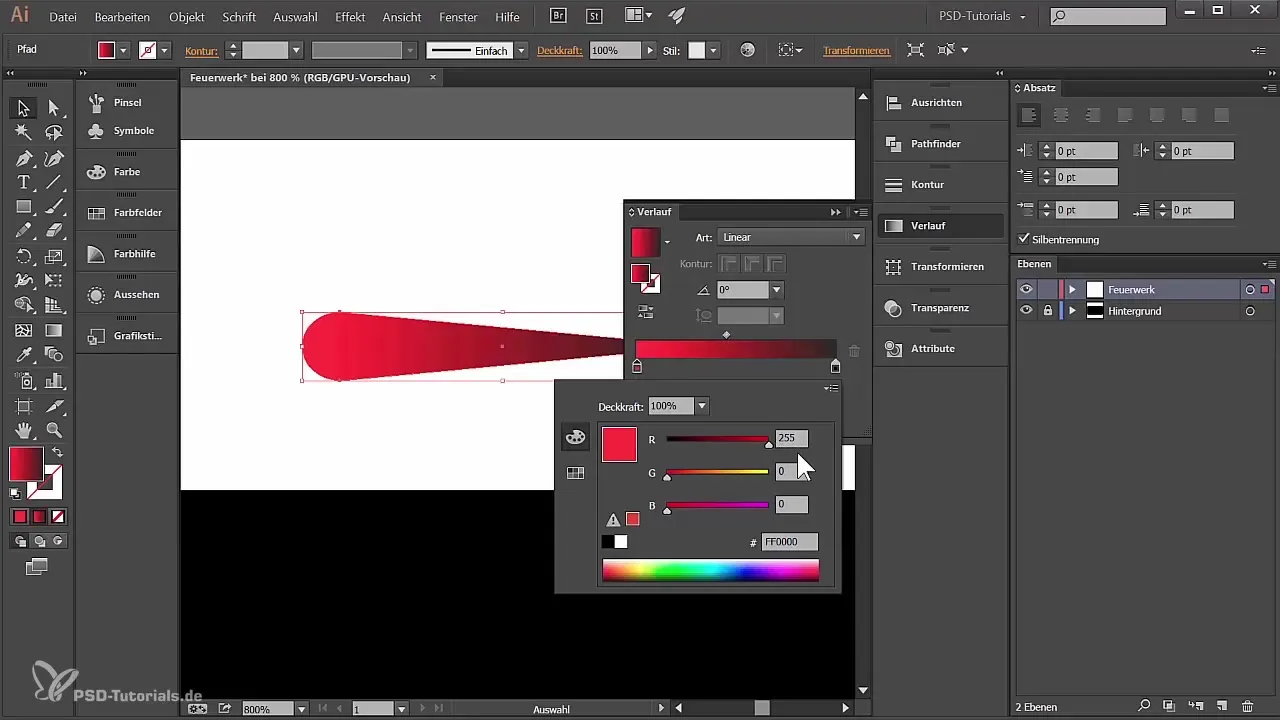This screenshot has height=720, width=1280.
Task: Delete gradient stop with trash icon
Action: [x=854, y=351]
